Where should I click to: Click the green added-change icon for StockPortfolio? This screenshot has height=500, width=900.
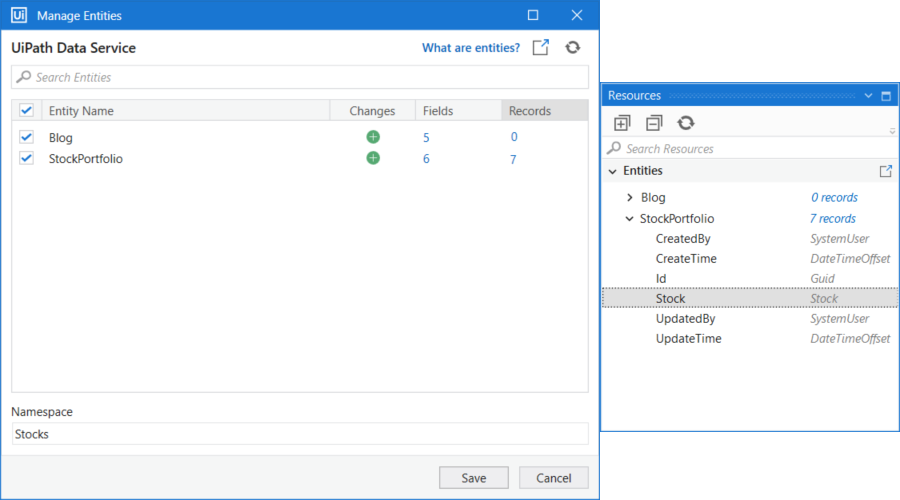tap(373, 158)
